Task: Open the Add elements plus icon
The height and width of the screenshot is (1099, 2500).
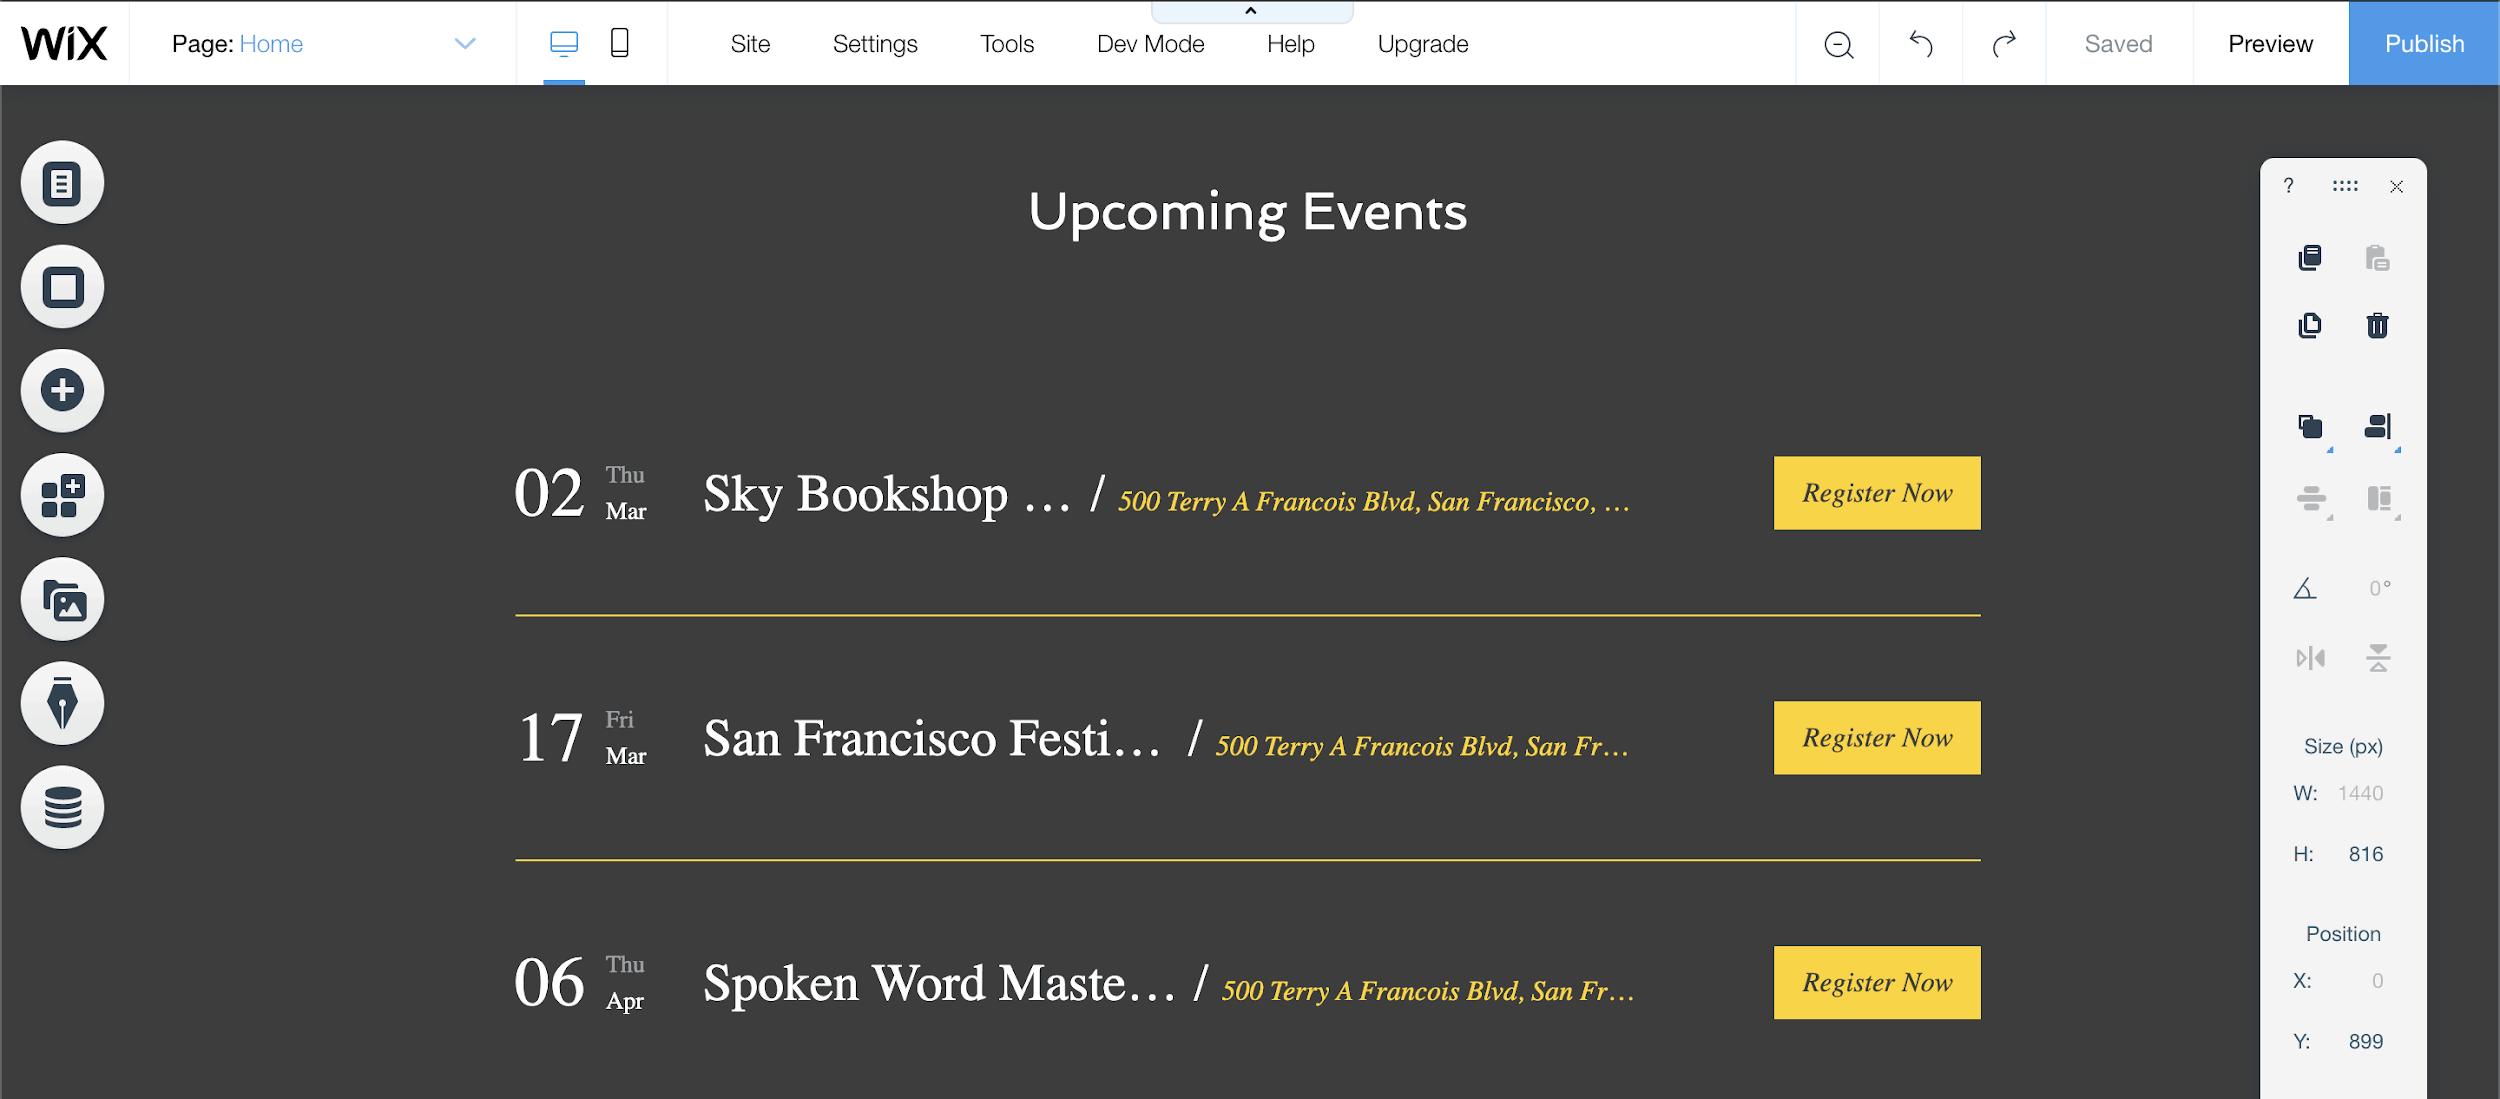Action: (62, 391)
